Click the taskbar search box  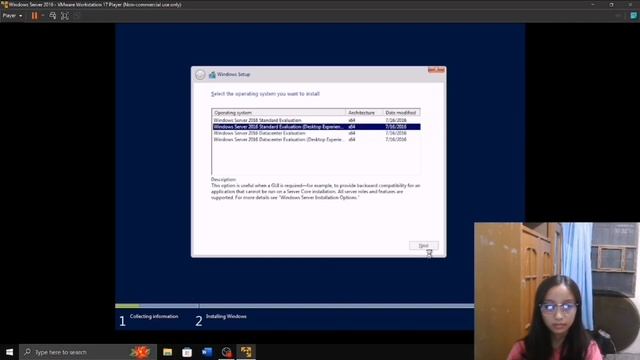(88, 352)
